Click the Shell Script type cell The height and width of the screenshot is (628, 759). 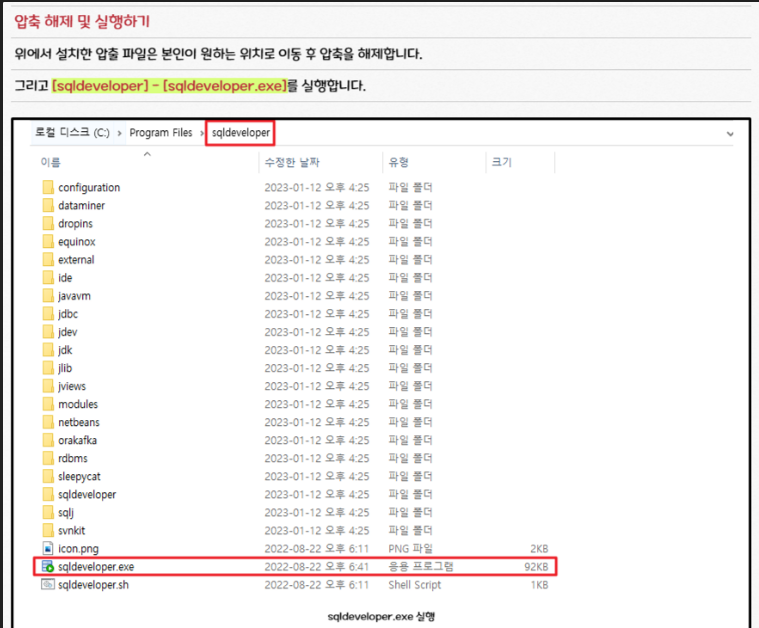point(414,585)
